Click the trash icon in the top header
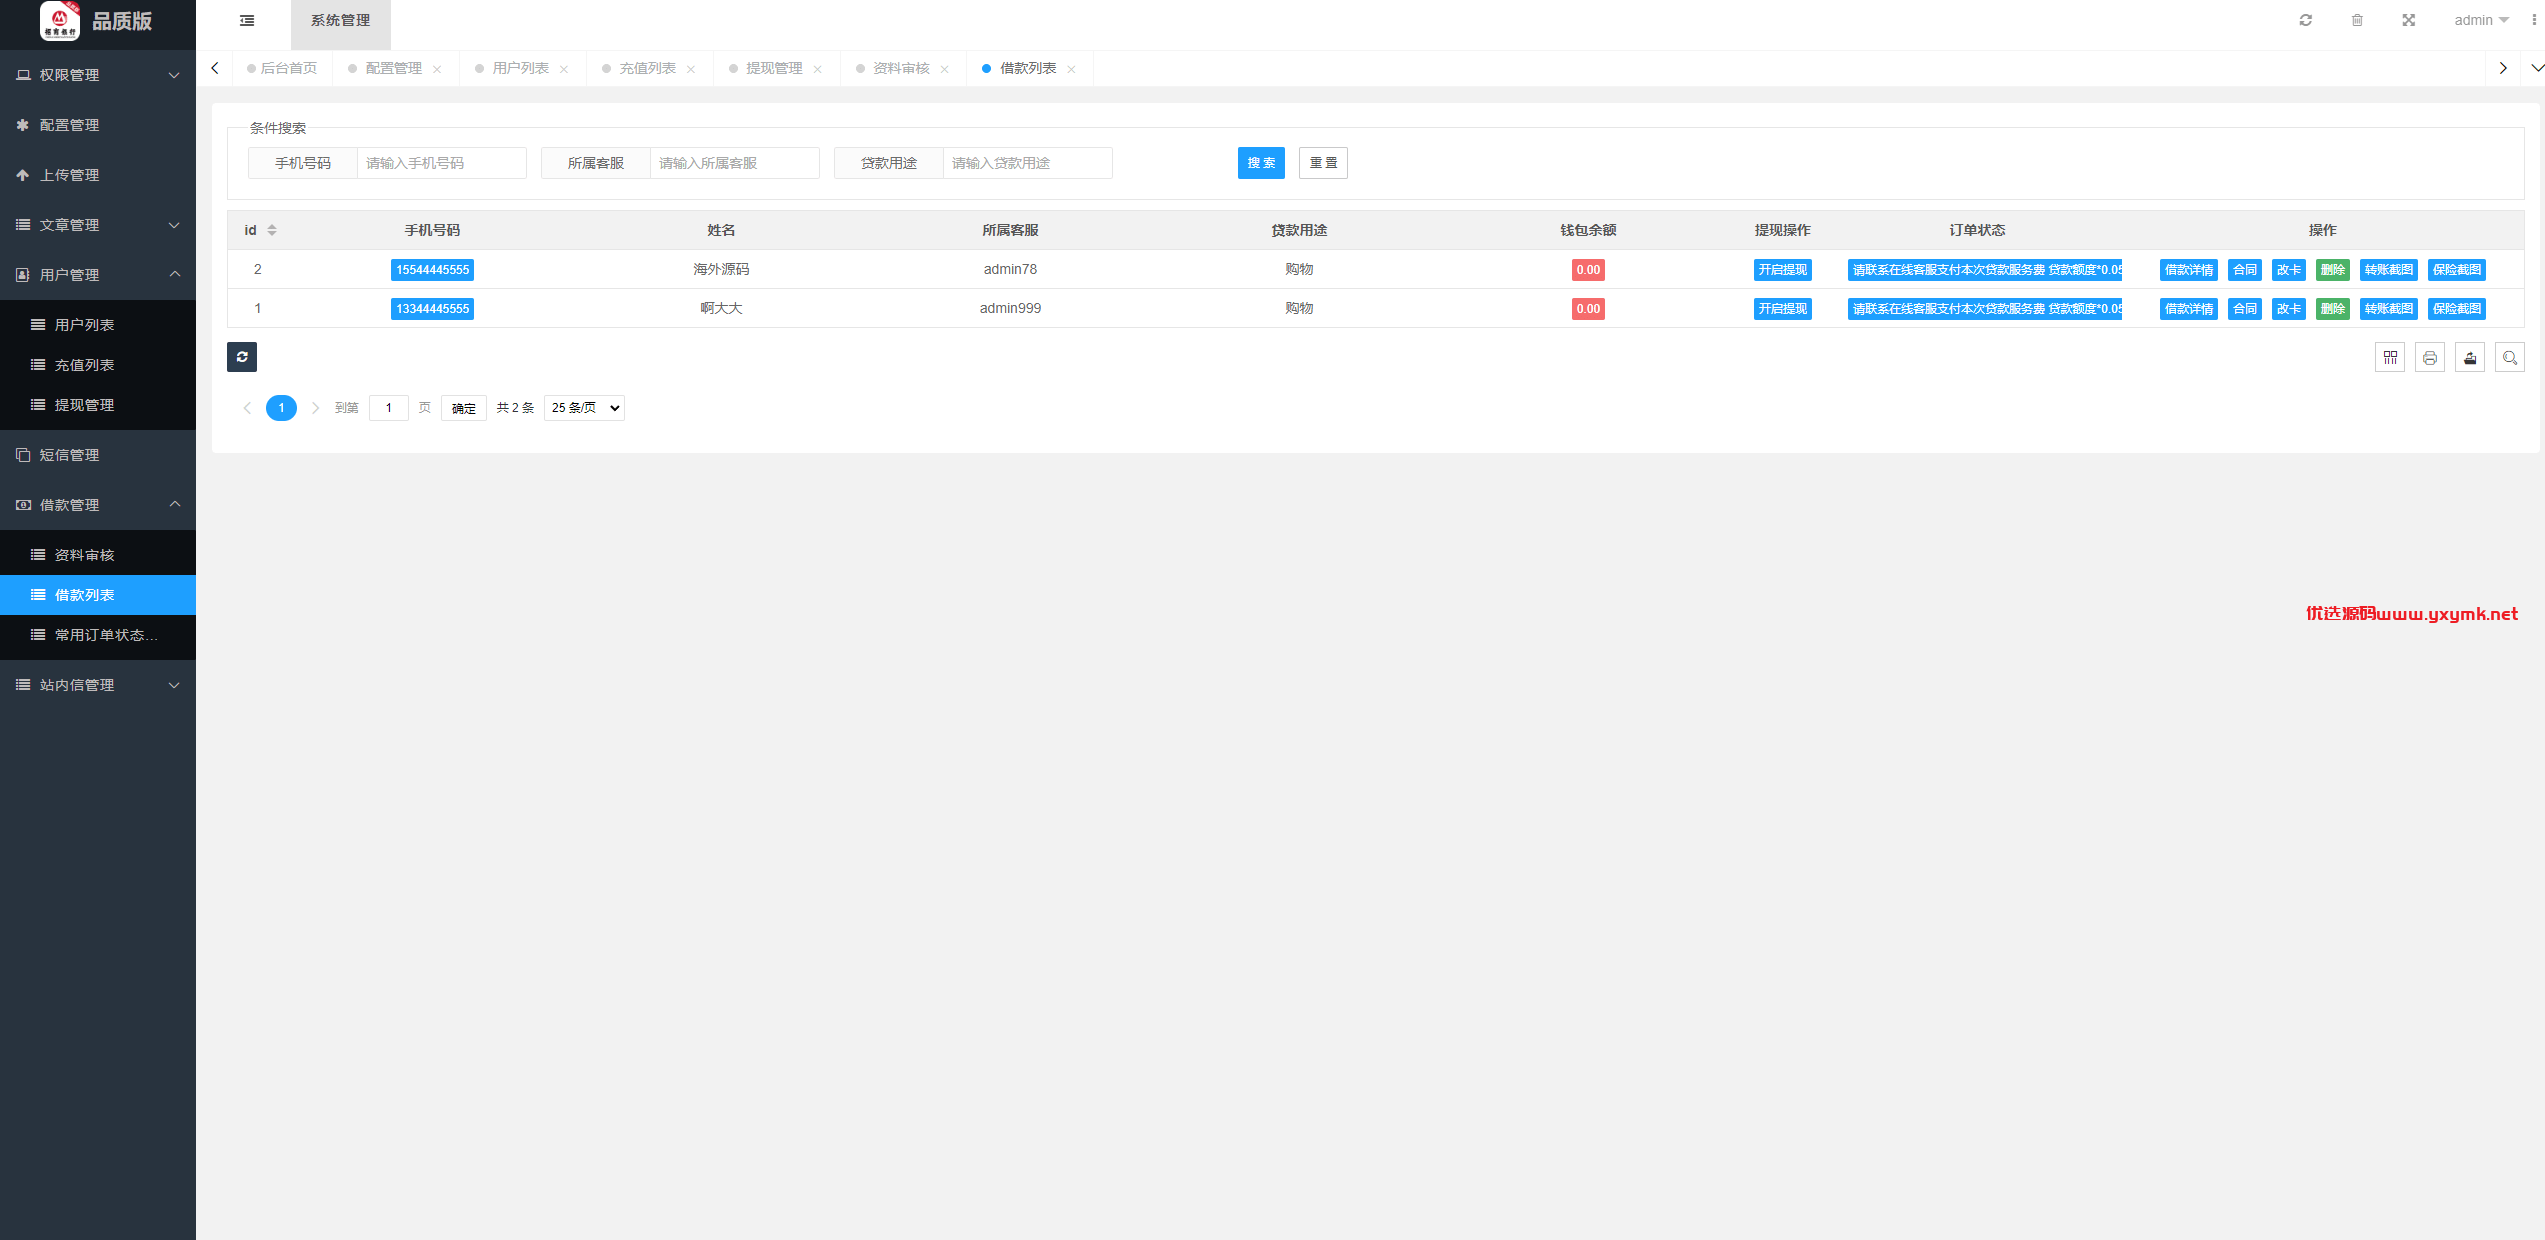The height and width of the screenshot is (1240, 2545). point(2357,20)
